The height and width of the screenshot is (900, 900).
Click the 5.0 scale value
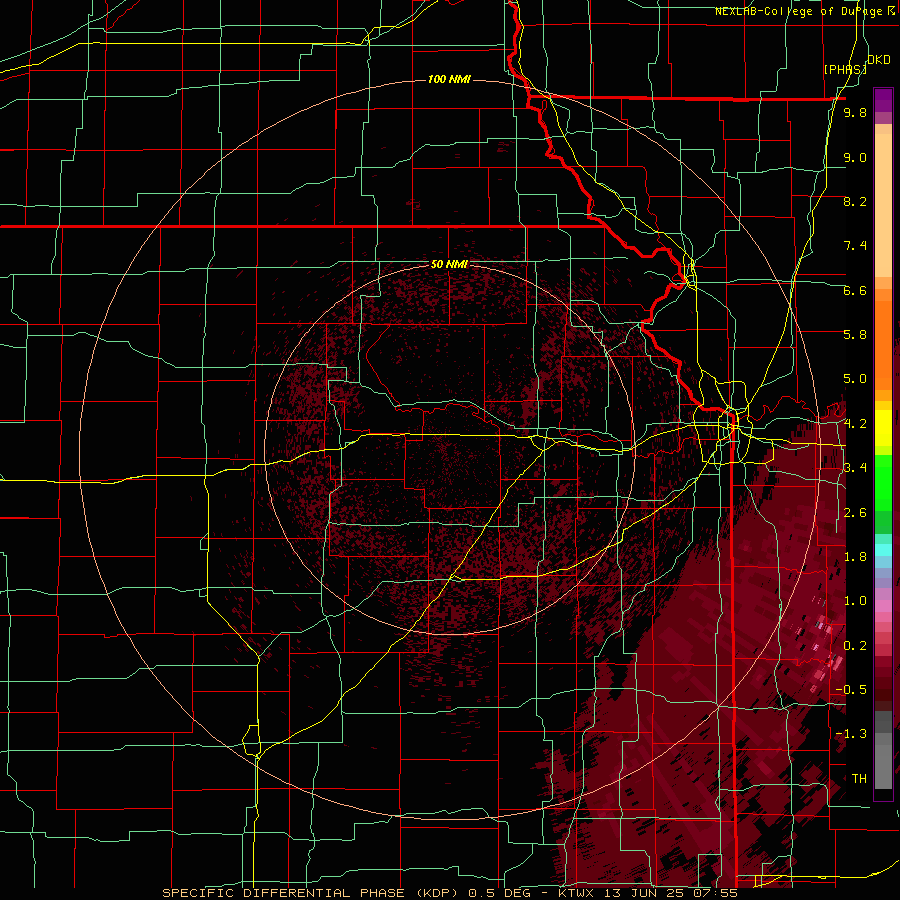click(855, 379)
